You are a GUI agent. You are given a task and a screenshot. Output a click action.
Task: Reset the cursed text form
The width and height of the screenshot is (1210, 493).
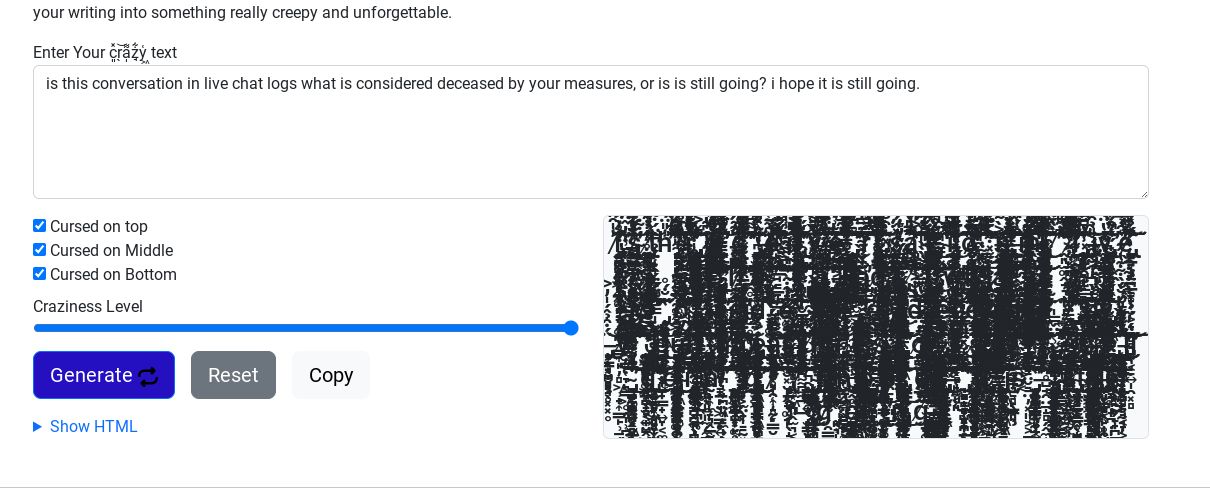pyautogui.click(x=233, y=375)
